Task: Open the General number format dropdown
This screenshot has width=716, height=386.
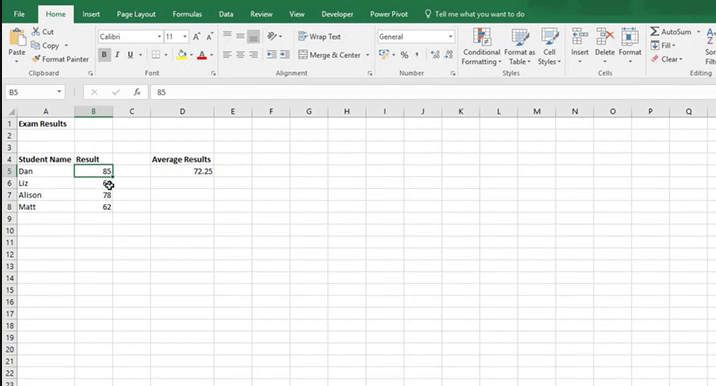Action: (450, 37)
